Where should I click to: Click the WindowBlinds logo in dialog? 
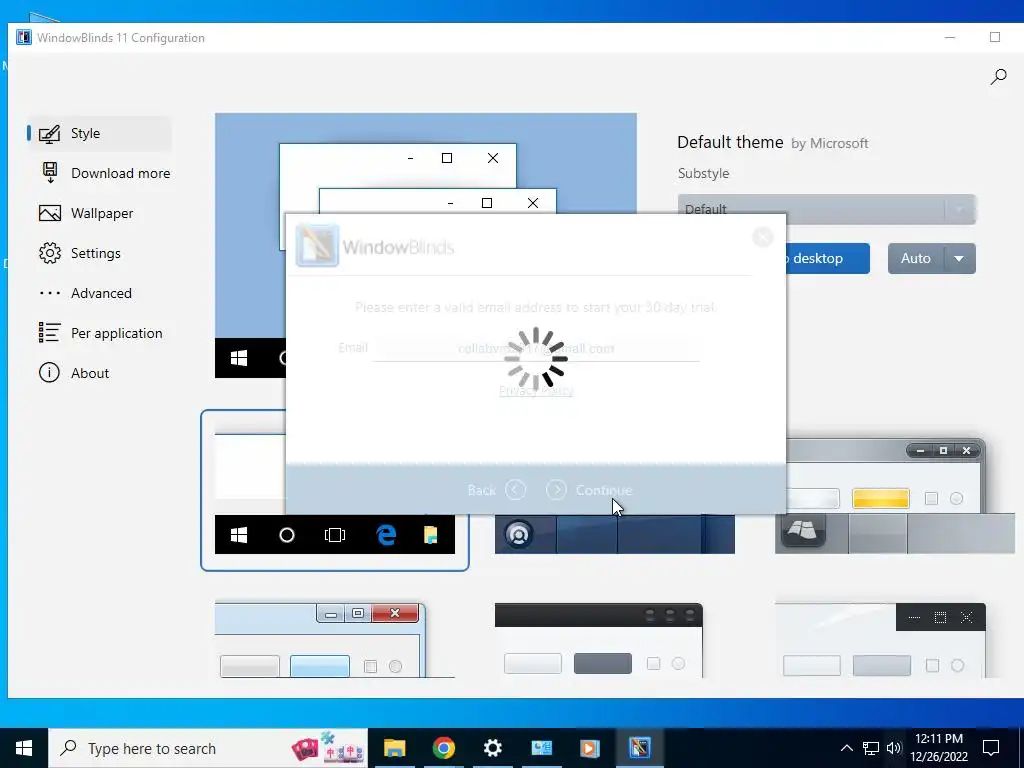pyautogui.click(x=317, y=246)
